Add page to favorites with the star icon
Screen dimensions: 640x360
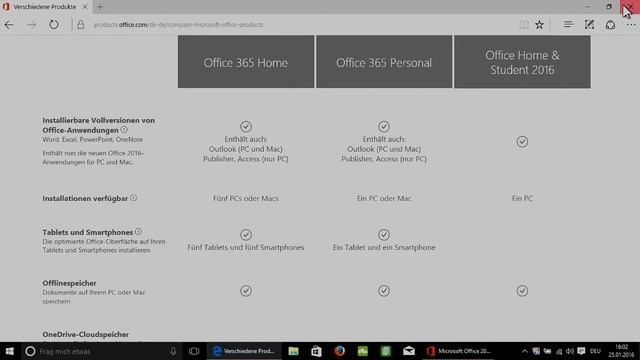539,24
